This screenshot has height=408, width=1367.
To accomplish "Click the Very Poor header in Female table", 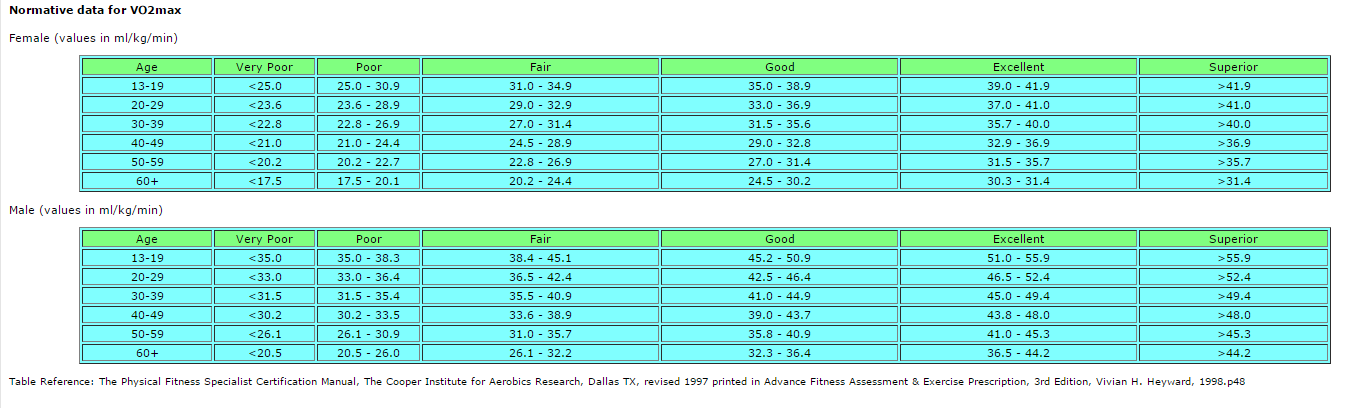I will pos(265,67).
